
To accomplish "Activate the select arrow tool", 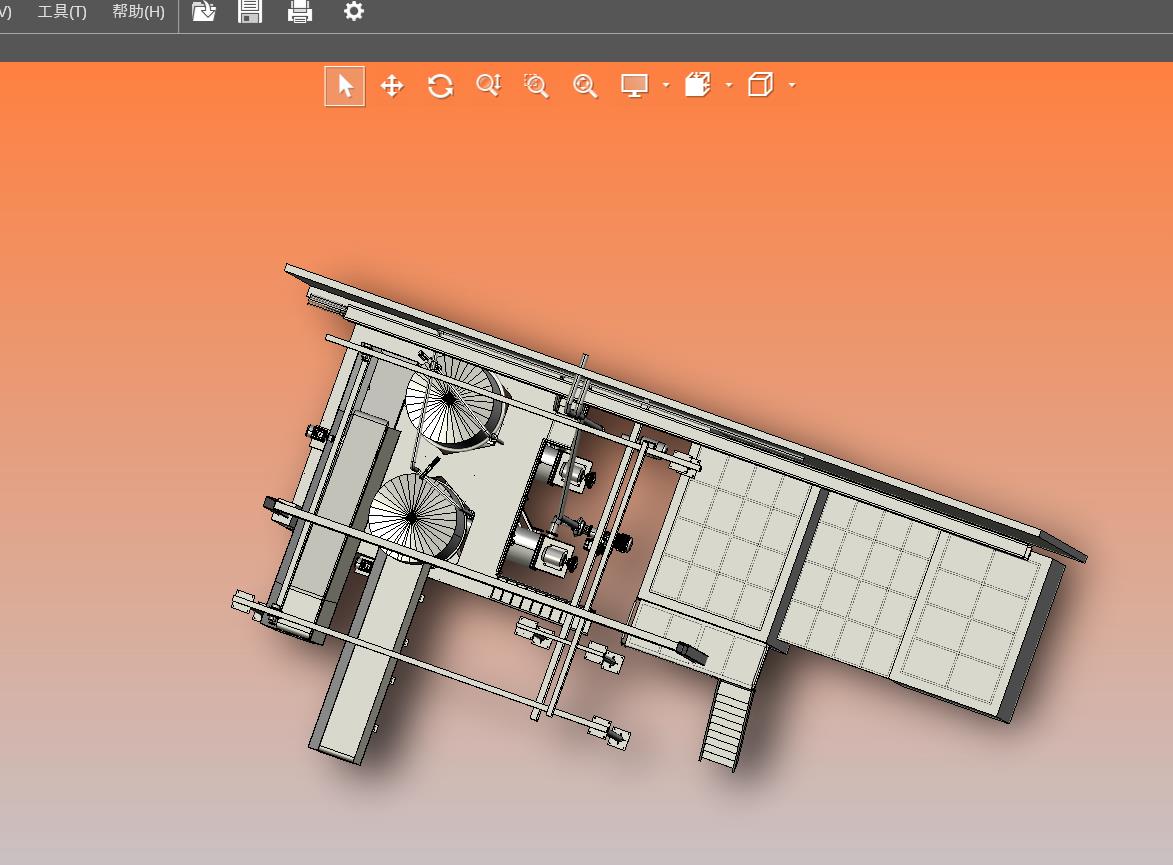I will pyautogui.click(x=345, y=86).
